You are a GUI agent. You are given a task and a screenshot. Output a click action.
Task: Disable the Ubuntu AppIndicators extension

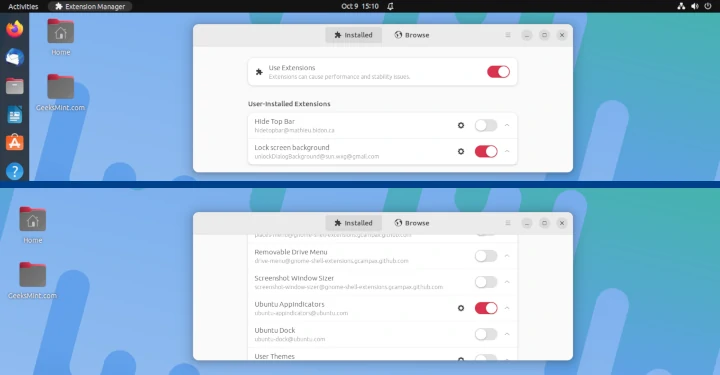(486, 308)
